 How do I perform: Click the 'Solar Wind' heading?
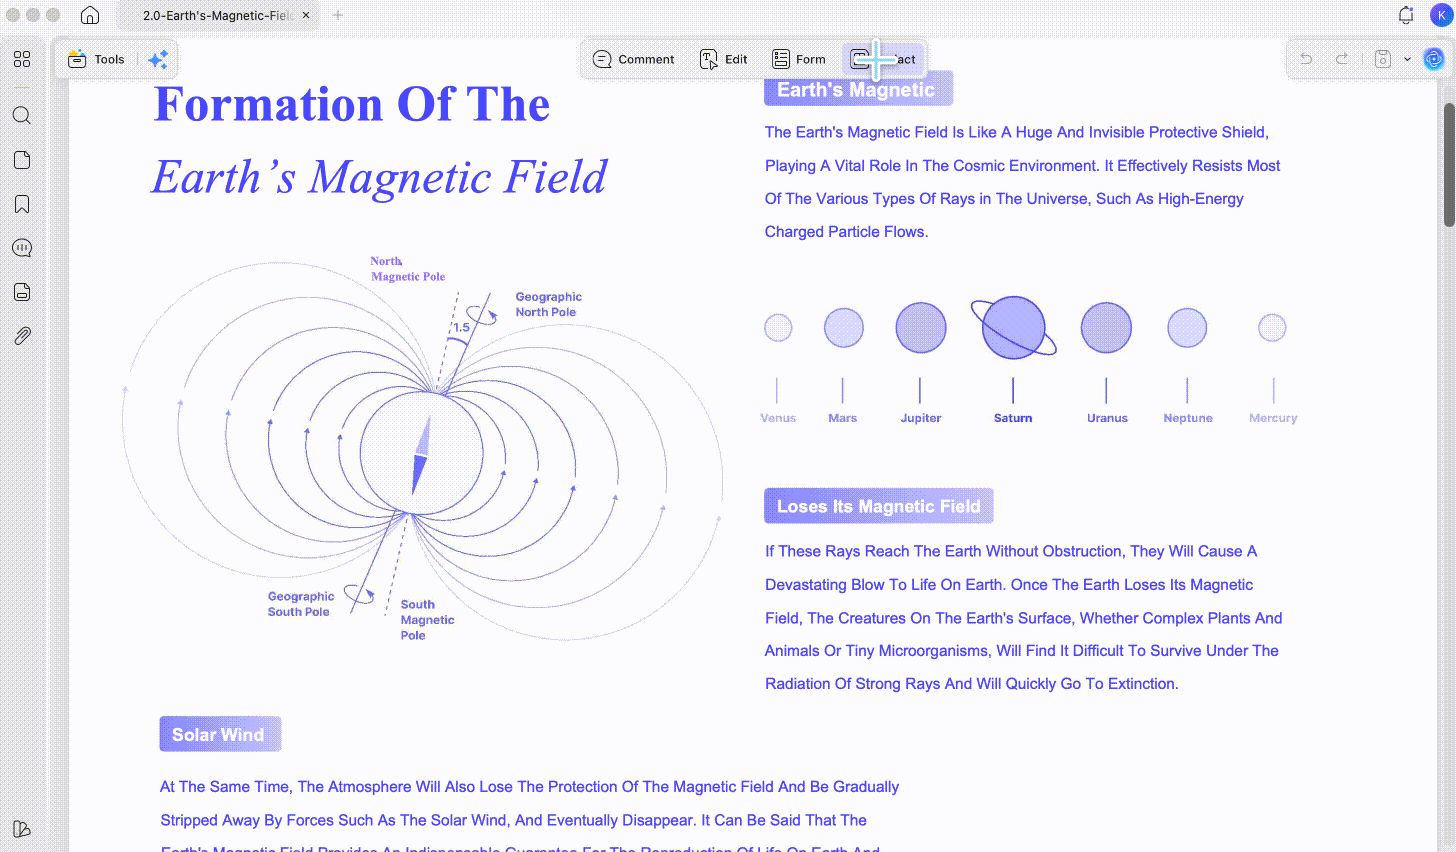coord(220,734)
